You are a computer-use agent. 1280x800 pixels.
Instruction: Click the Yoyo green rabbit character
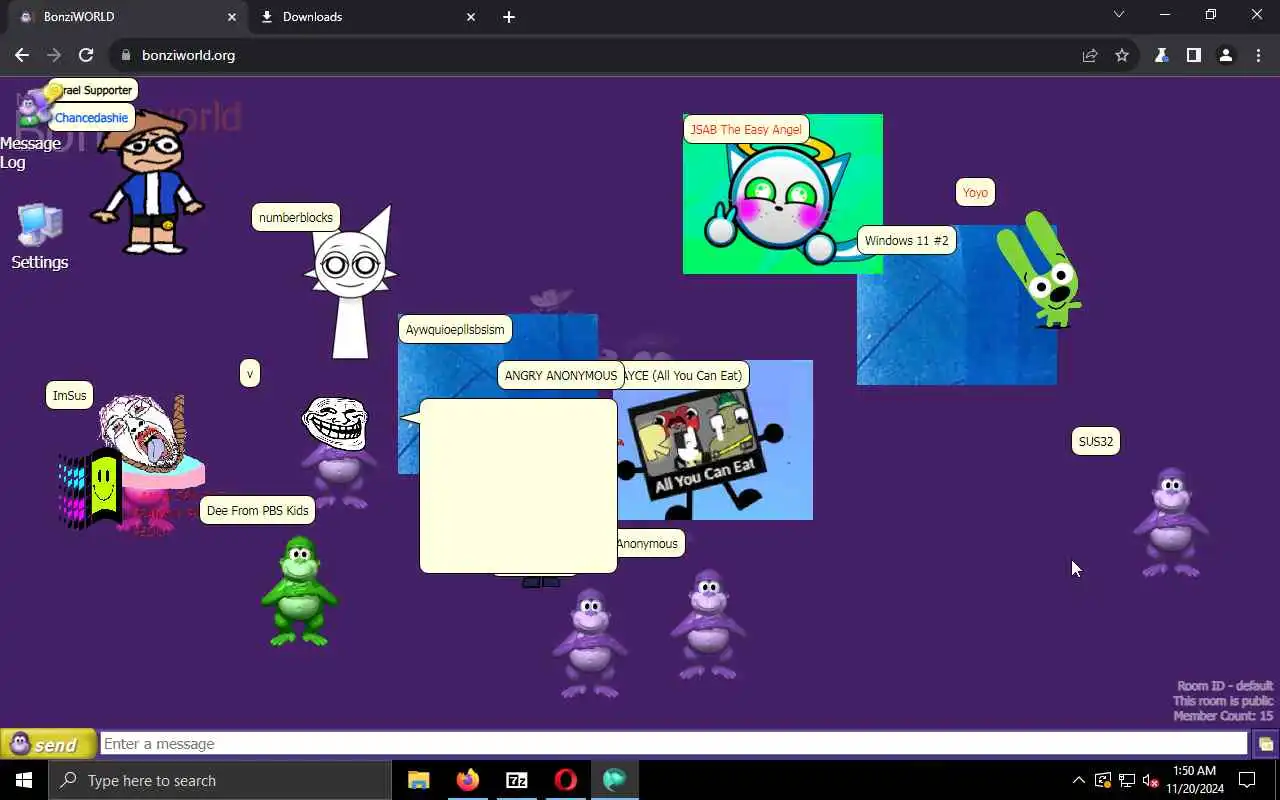point(1041,270)
